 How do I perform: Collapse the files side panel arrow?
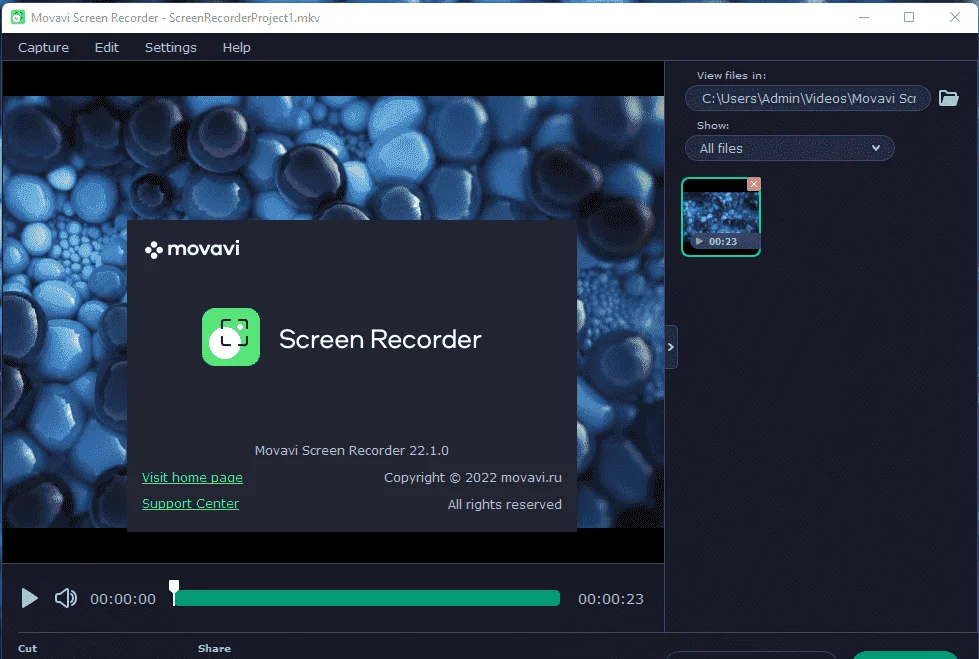671,347
